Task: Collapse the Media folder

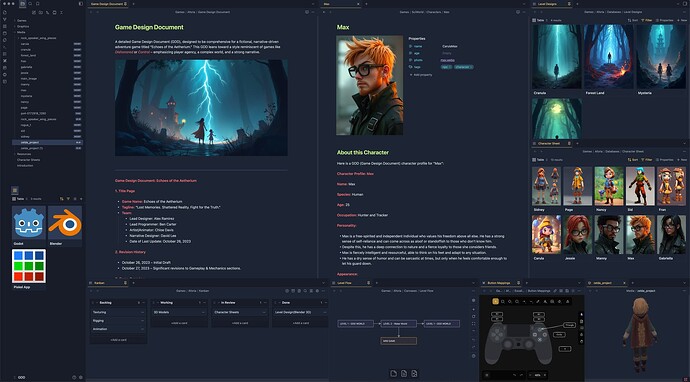Action: pyautogui.click(x=21, y=32)
